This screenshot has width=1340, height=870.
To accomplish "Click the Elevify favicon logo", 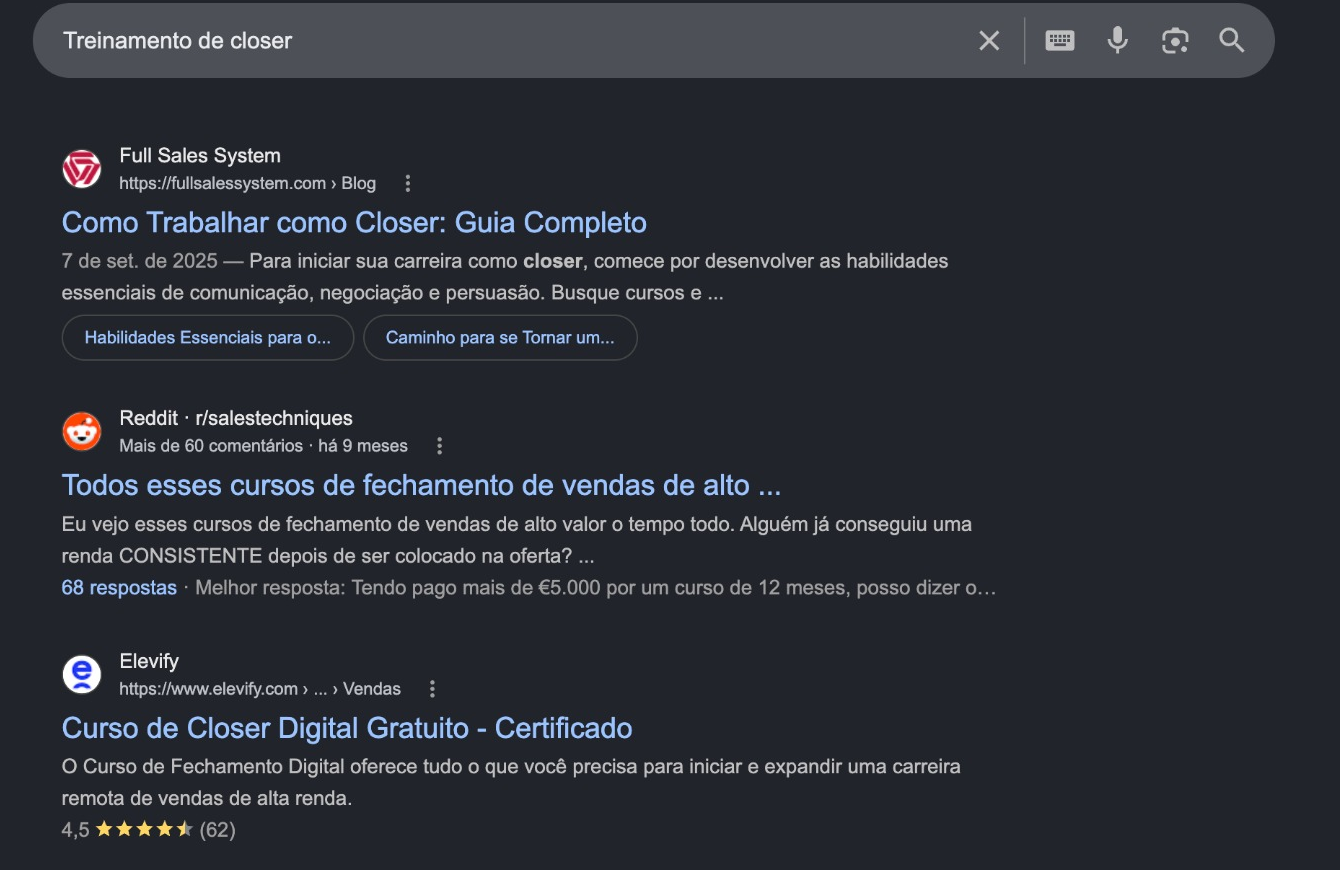I will [82, 674].
